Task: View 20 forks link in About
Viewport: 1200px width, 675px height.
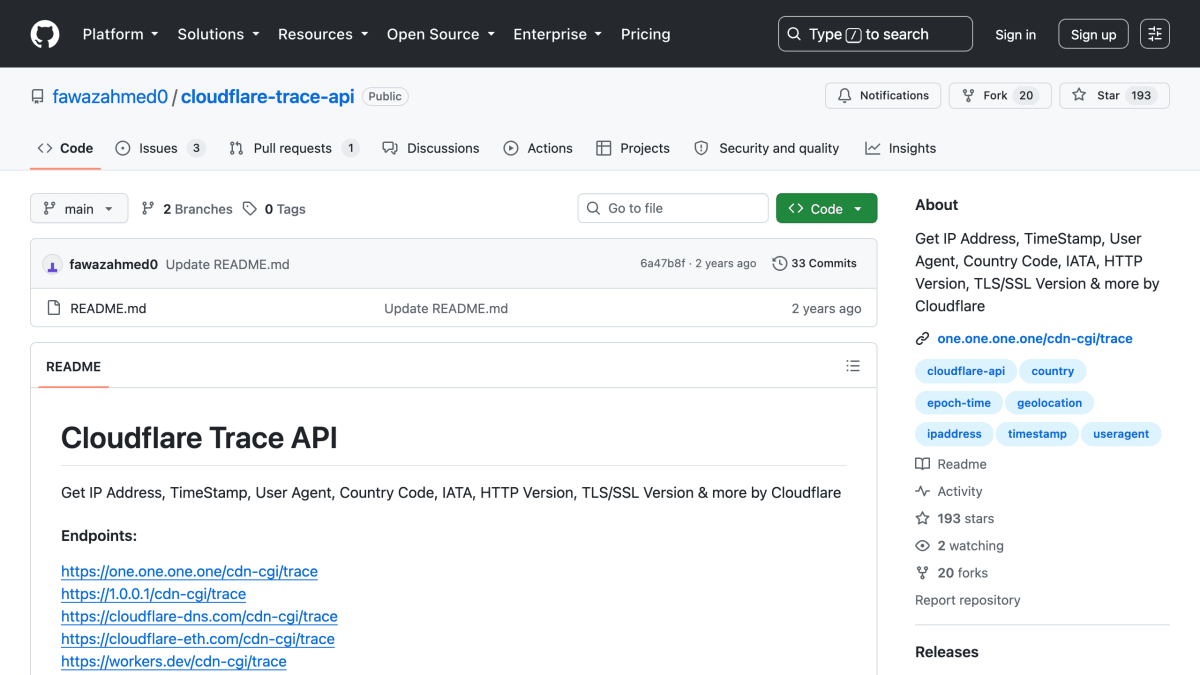Action: click(x=952, y=573)
